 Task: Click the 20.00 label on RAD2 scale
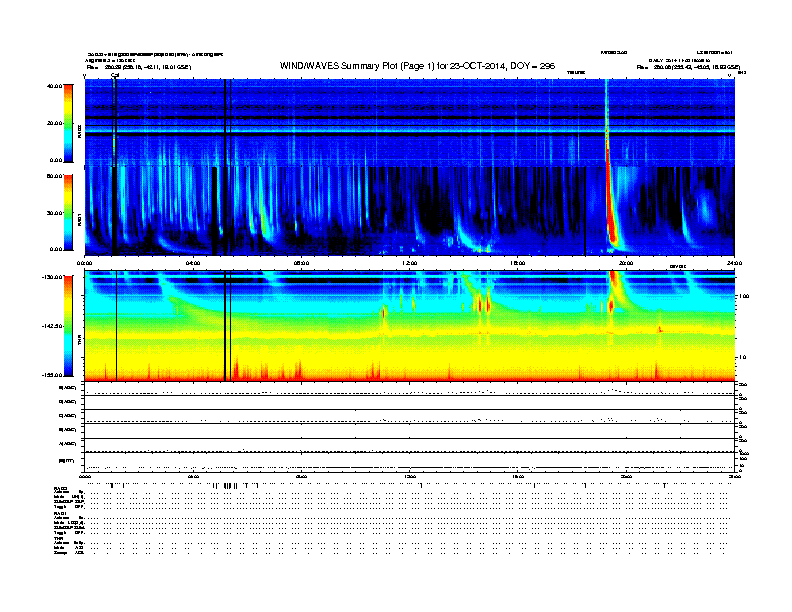(x=54, y=123)
